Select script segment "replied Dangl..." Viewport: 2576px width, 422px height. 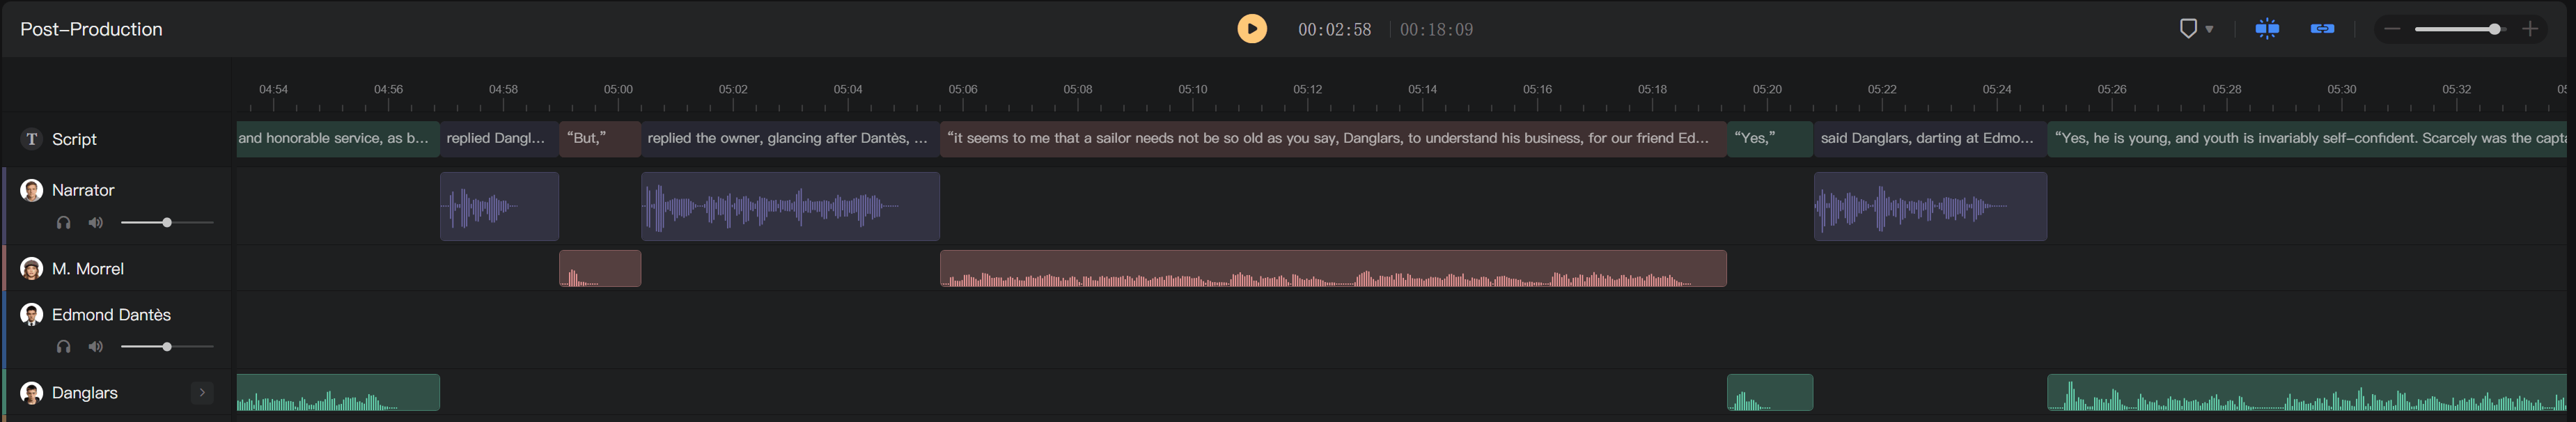499,139
